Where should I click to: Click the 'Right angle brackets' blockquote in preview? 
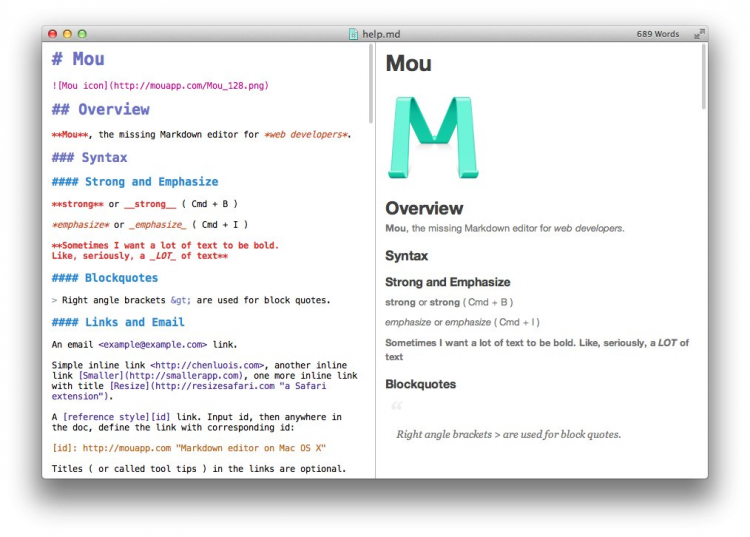(x=508, y=435)
